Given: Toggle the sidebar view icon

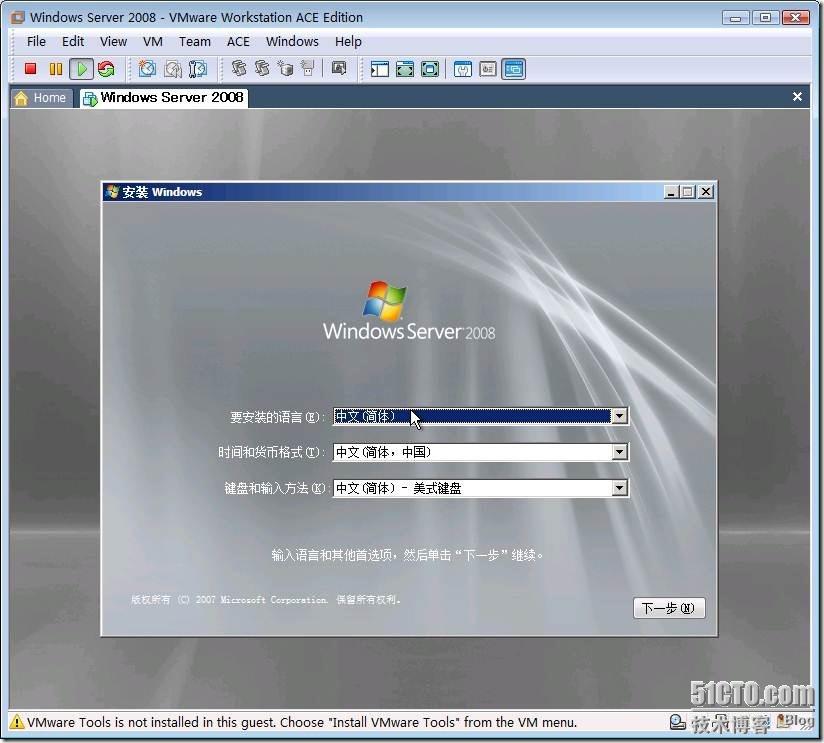Looking at the screenshot, I should coord(379,69).
